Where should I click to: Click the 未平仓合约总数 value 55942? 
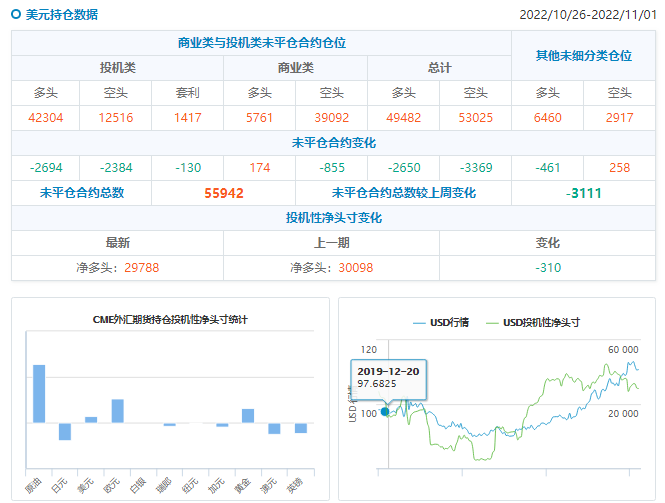tap(224, 193)
